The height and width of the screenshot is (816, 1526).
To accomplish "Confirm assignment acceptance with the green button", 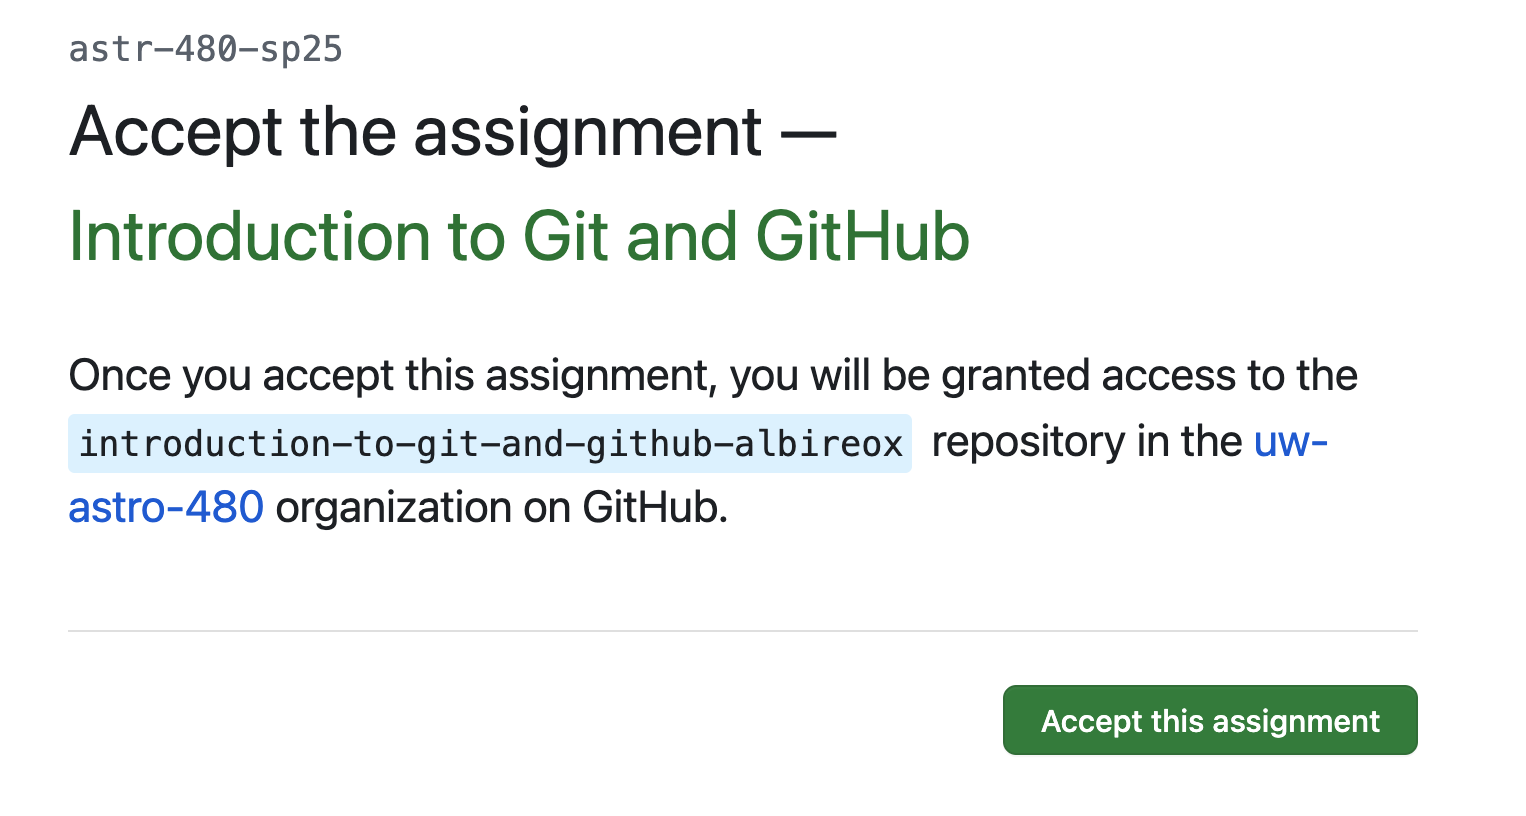I will pyautogui.click(x=1209, y=720).
